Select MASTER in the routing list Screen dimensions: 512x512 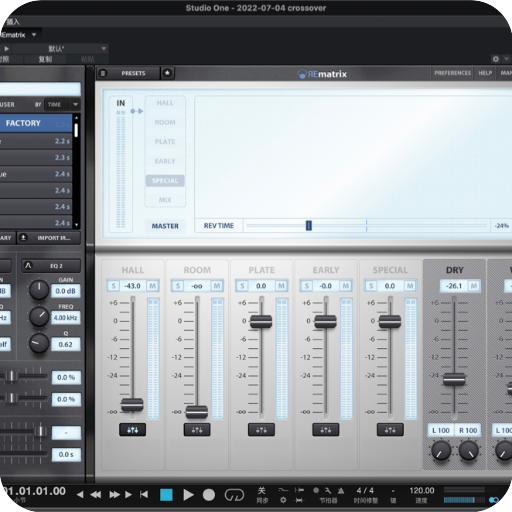point(165,226)
